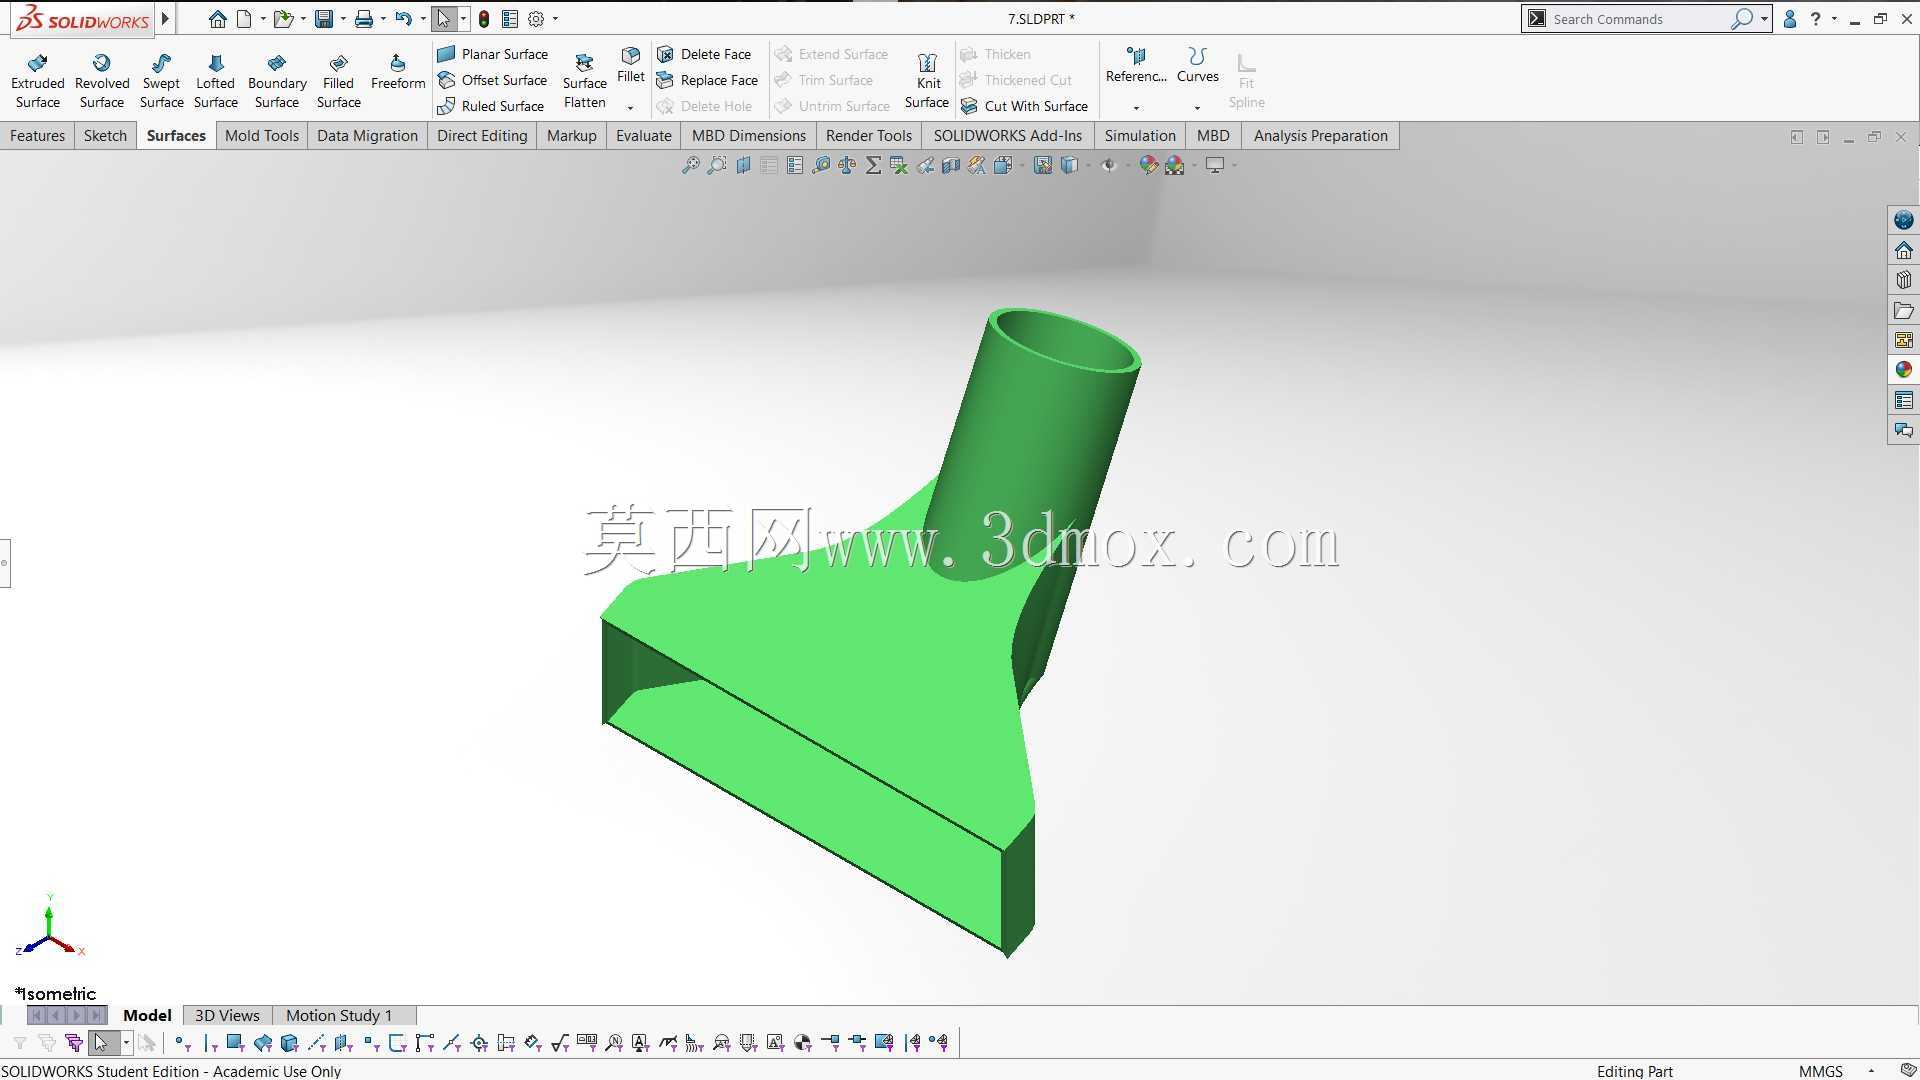The height and width of the screenshot is (1080, 1920).
Task: Click the Apply Scene icon
Action: [x=1175, y=165]
